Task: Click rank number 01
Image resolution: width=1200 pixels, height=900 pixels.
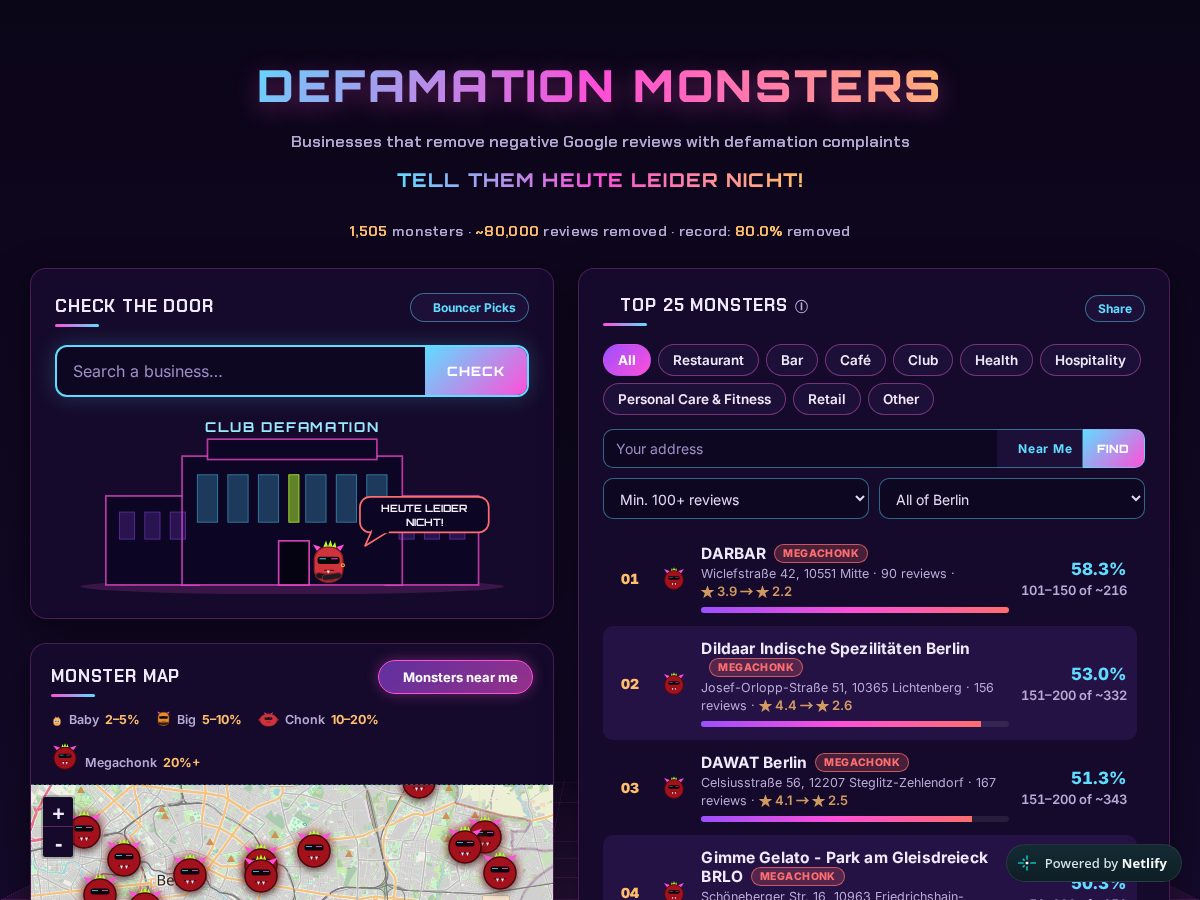Action: coord(629,579)
